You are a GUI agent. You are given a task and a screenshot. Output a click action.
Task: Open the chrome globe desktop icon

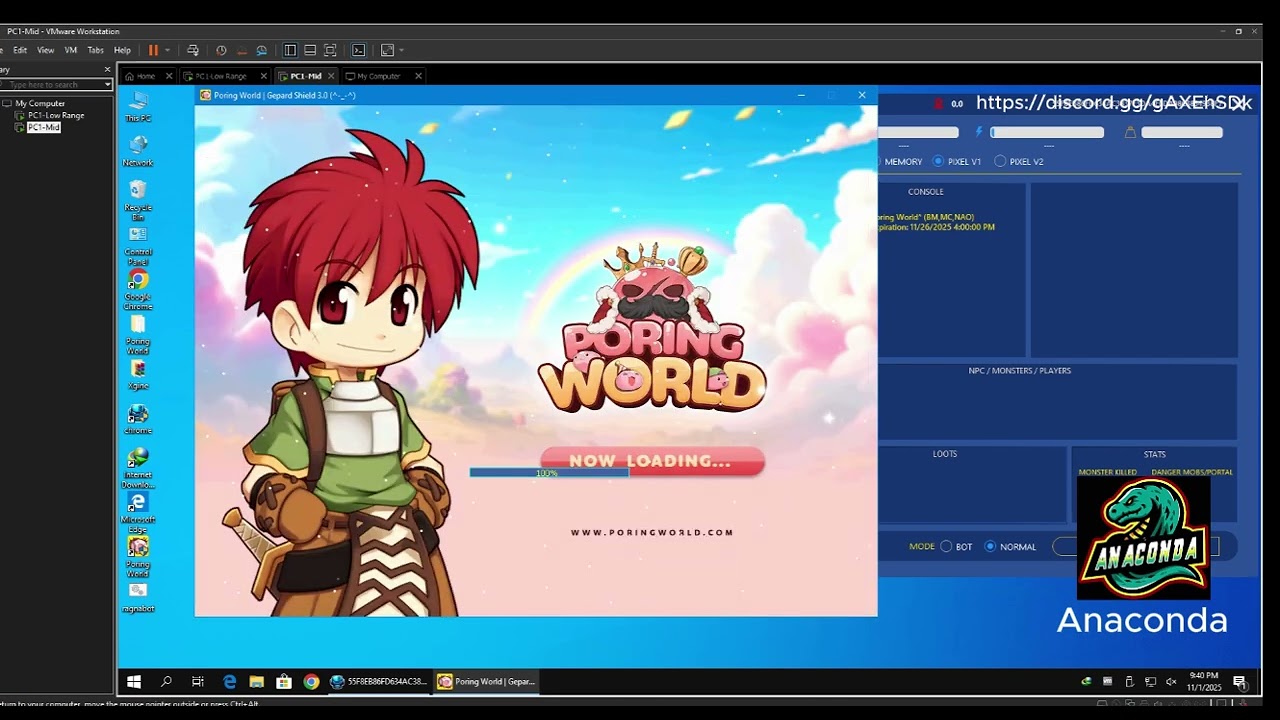click(138, 419)
